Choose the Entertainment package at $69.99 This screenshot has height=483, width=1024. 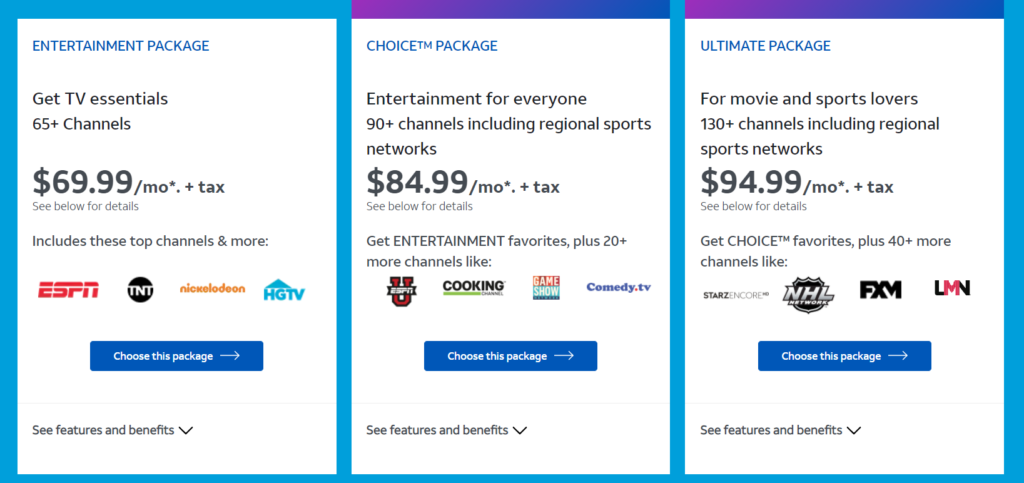click(x=176, y=356)
